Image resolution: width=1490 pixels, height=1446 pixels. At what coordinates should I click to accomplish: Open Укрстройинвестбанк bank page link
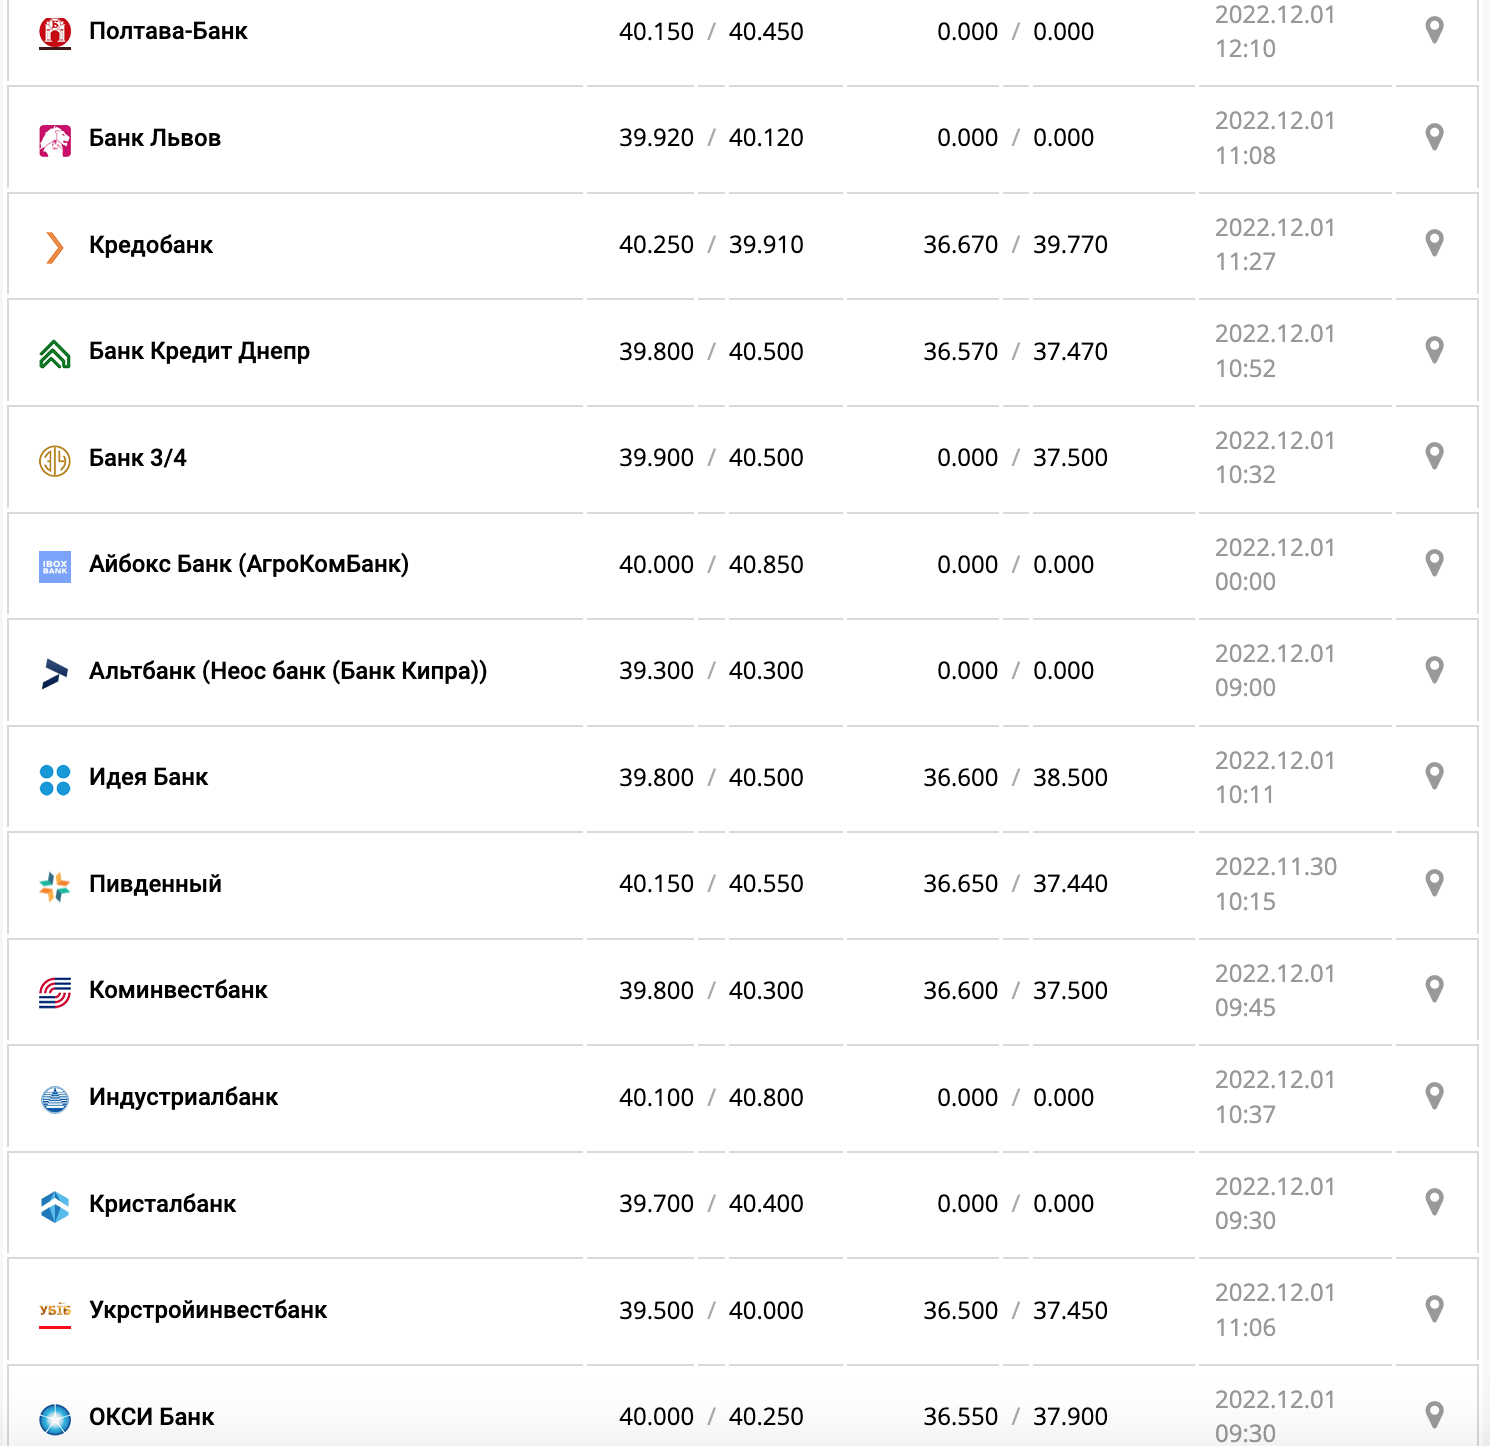[x=208, y=1310]
